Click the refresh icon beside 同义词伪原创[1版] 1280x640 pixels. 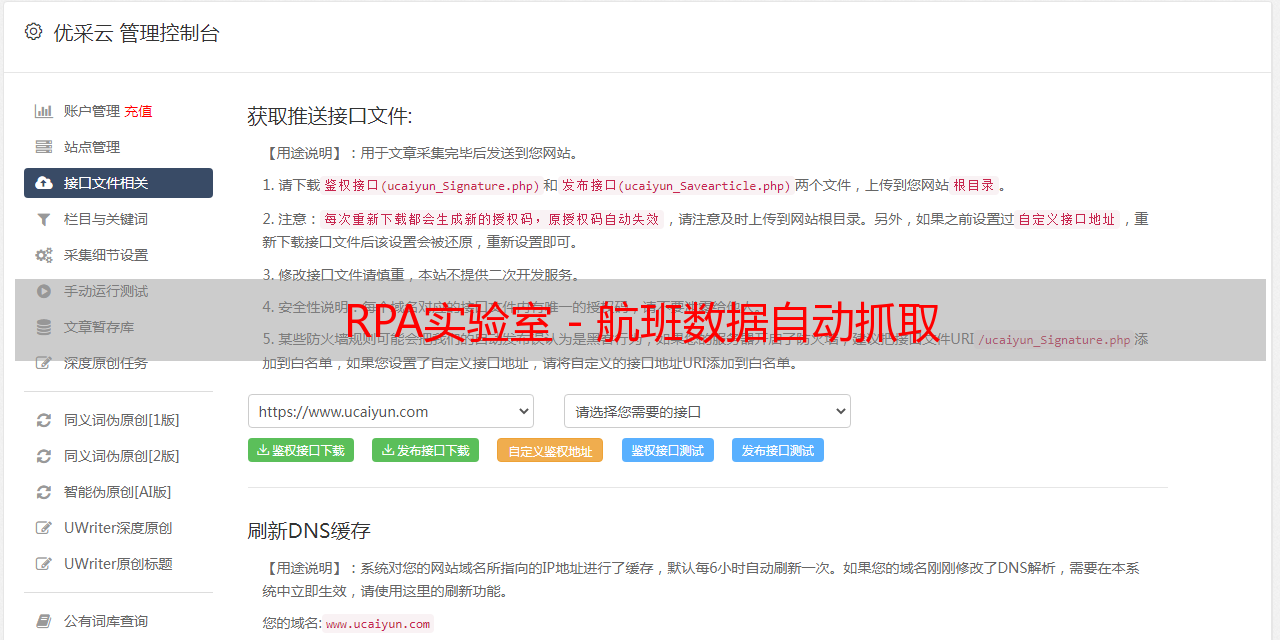point(44,420)
